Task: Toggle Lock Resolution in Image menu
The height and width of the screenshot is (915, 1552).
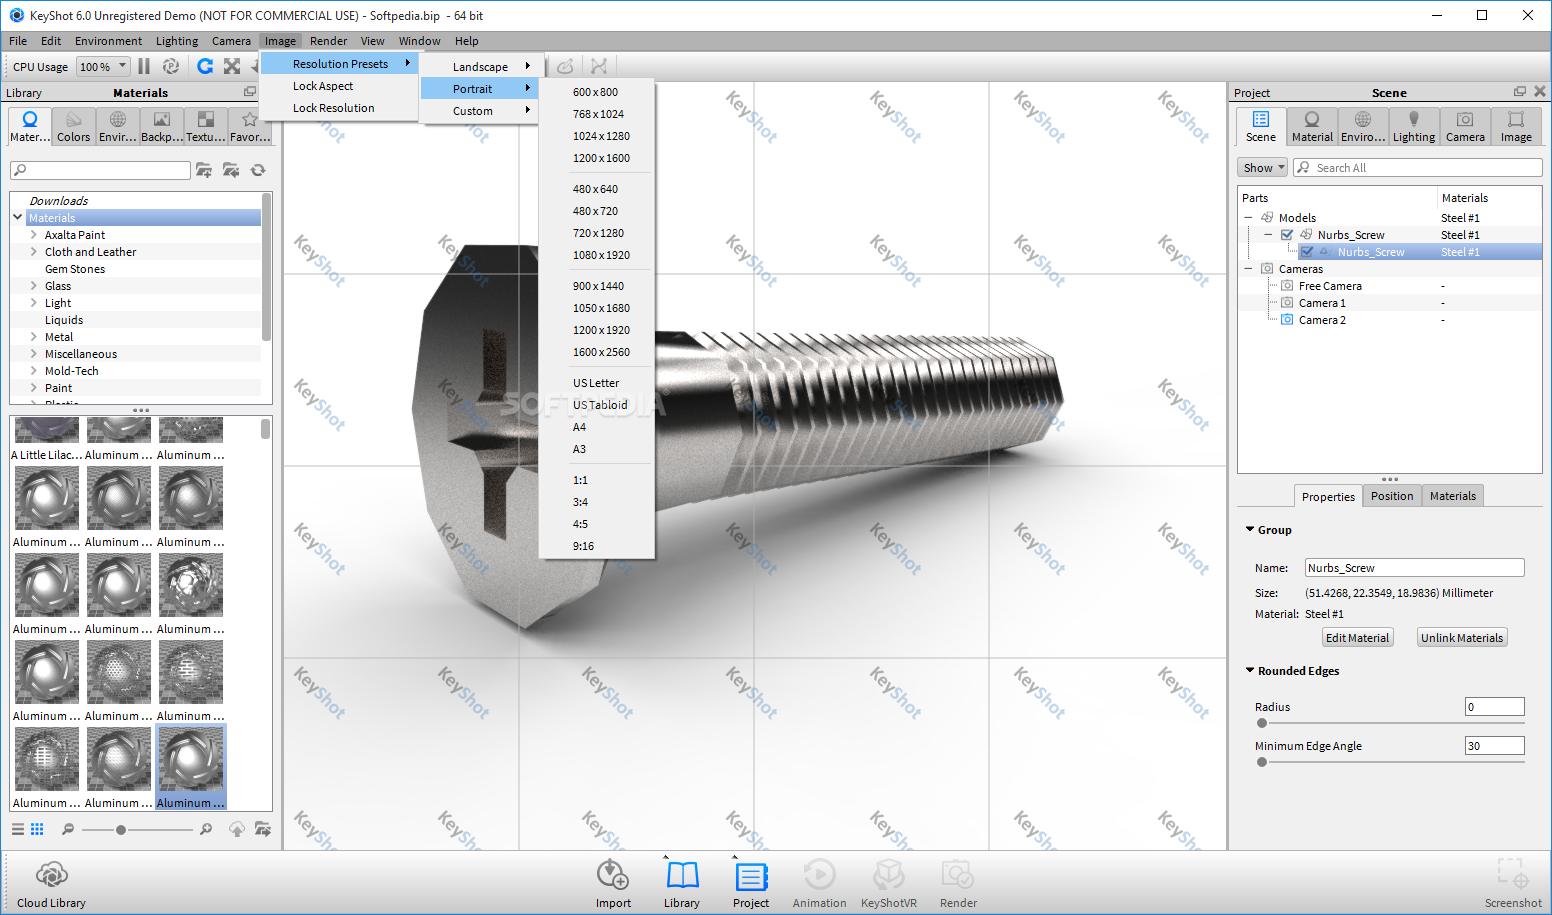Action: 338,108
